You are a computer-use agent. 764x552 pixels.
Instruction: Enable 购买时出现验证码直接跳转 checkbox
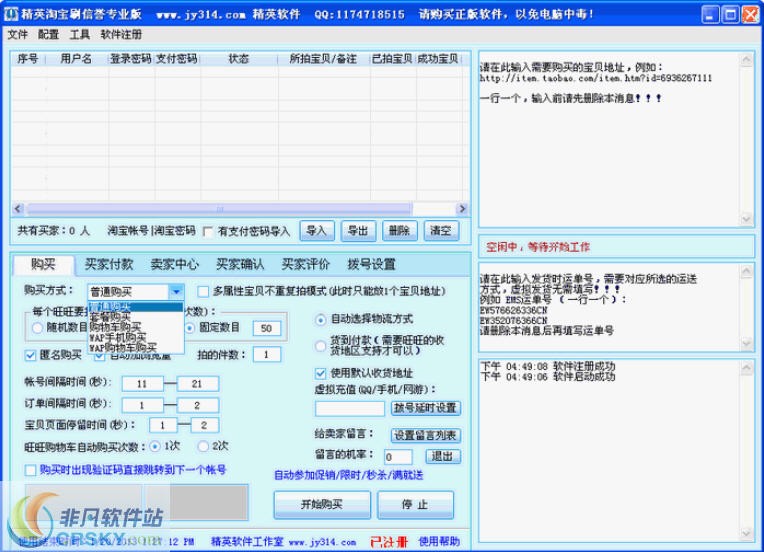30,470
